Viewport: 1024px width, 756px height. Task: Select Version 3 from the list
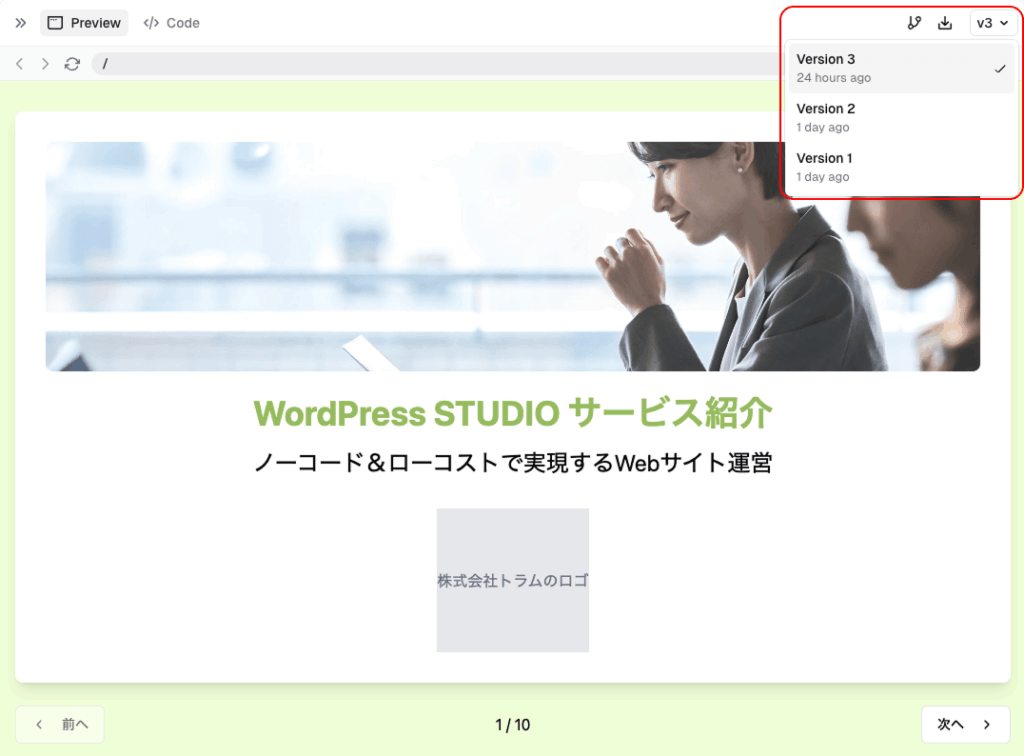point(901,68)
